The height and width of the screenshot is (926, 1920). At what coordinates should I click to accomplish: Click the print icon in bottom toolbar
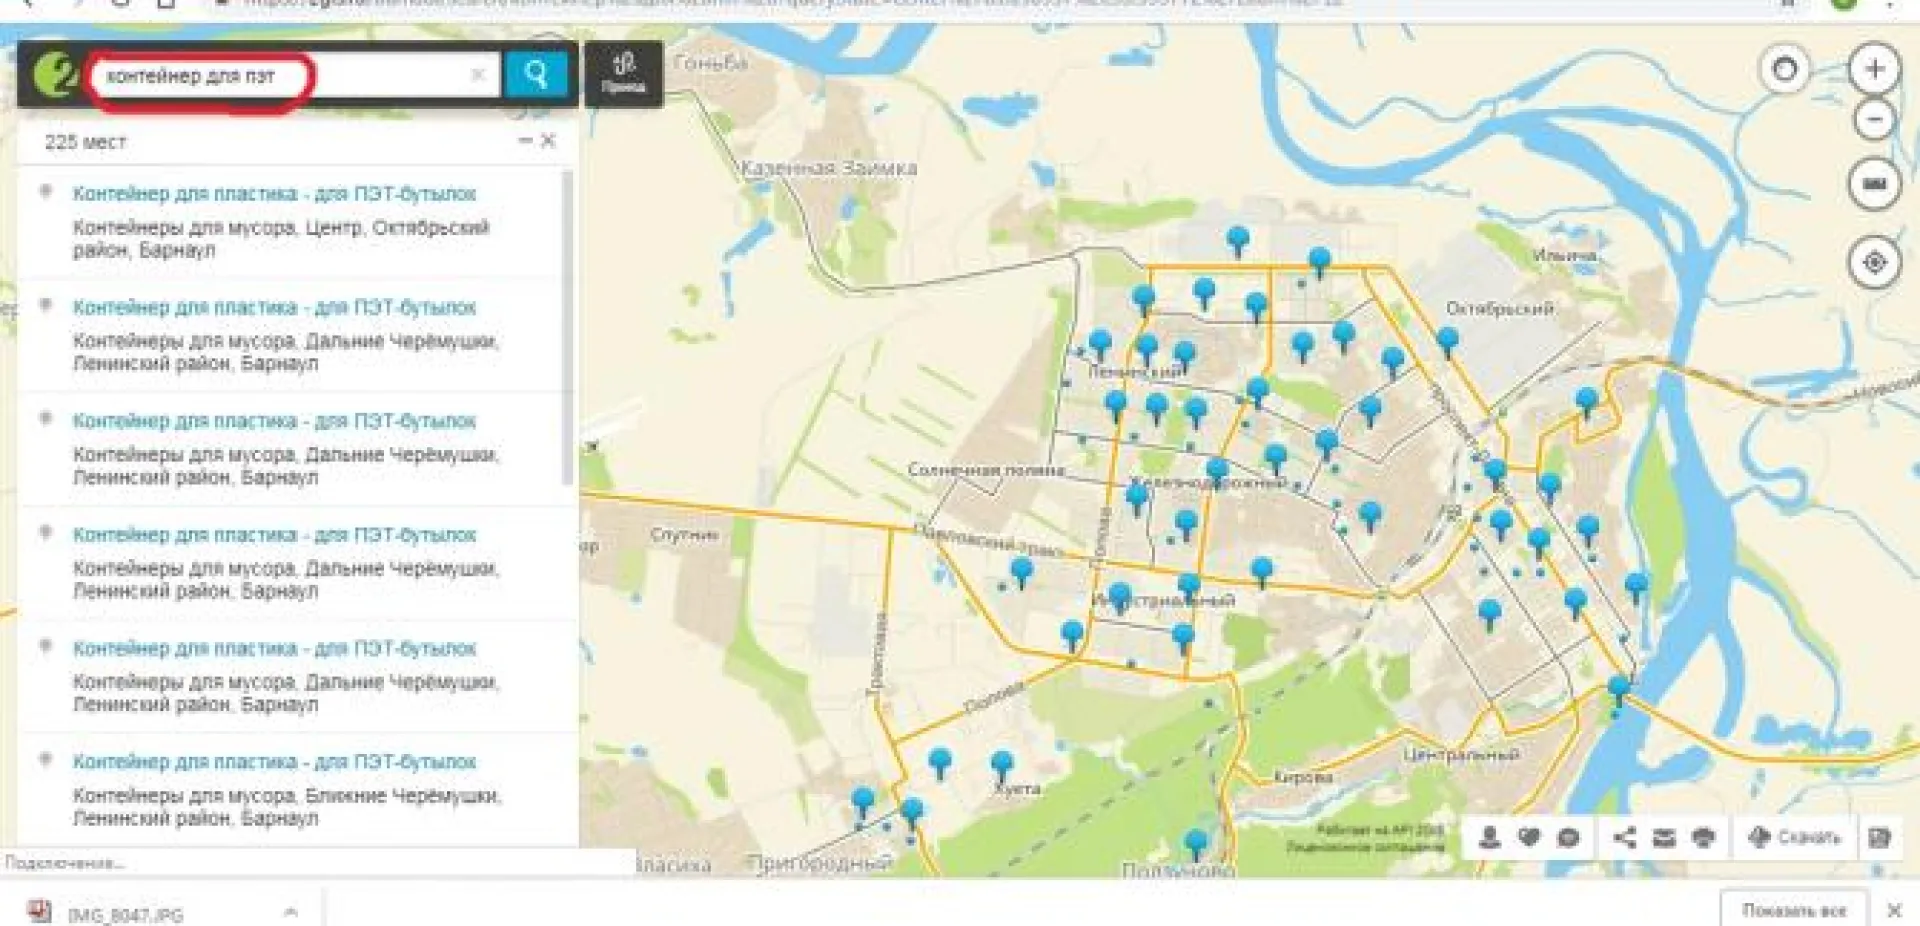[1703, 837]
